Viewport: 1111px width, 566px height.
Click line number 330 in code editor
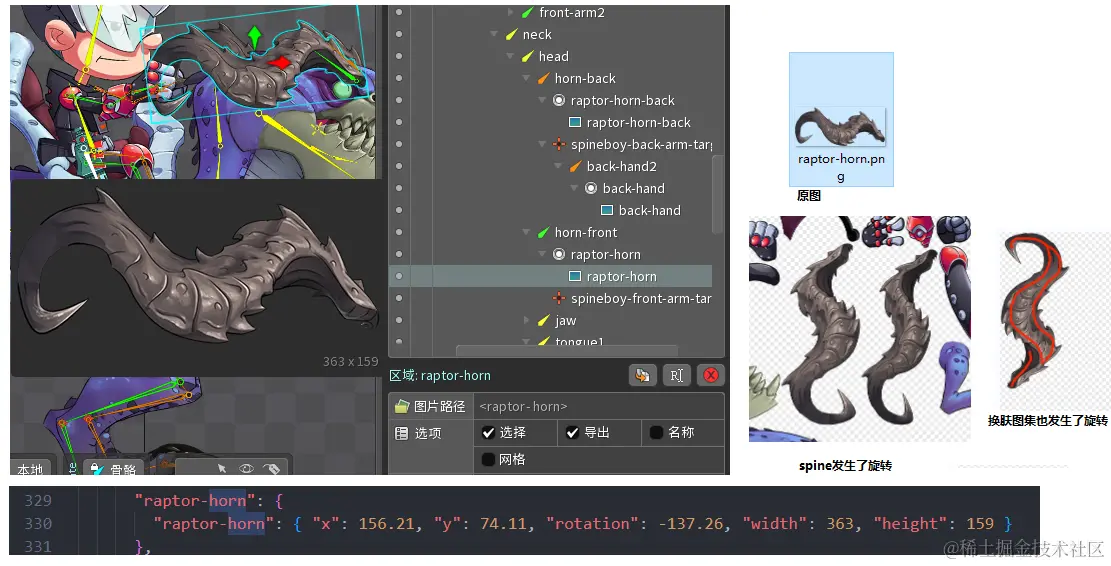click(38, 523)
